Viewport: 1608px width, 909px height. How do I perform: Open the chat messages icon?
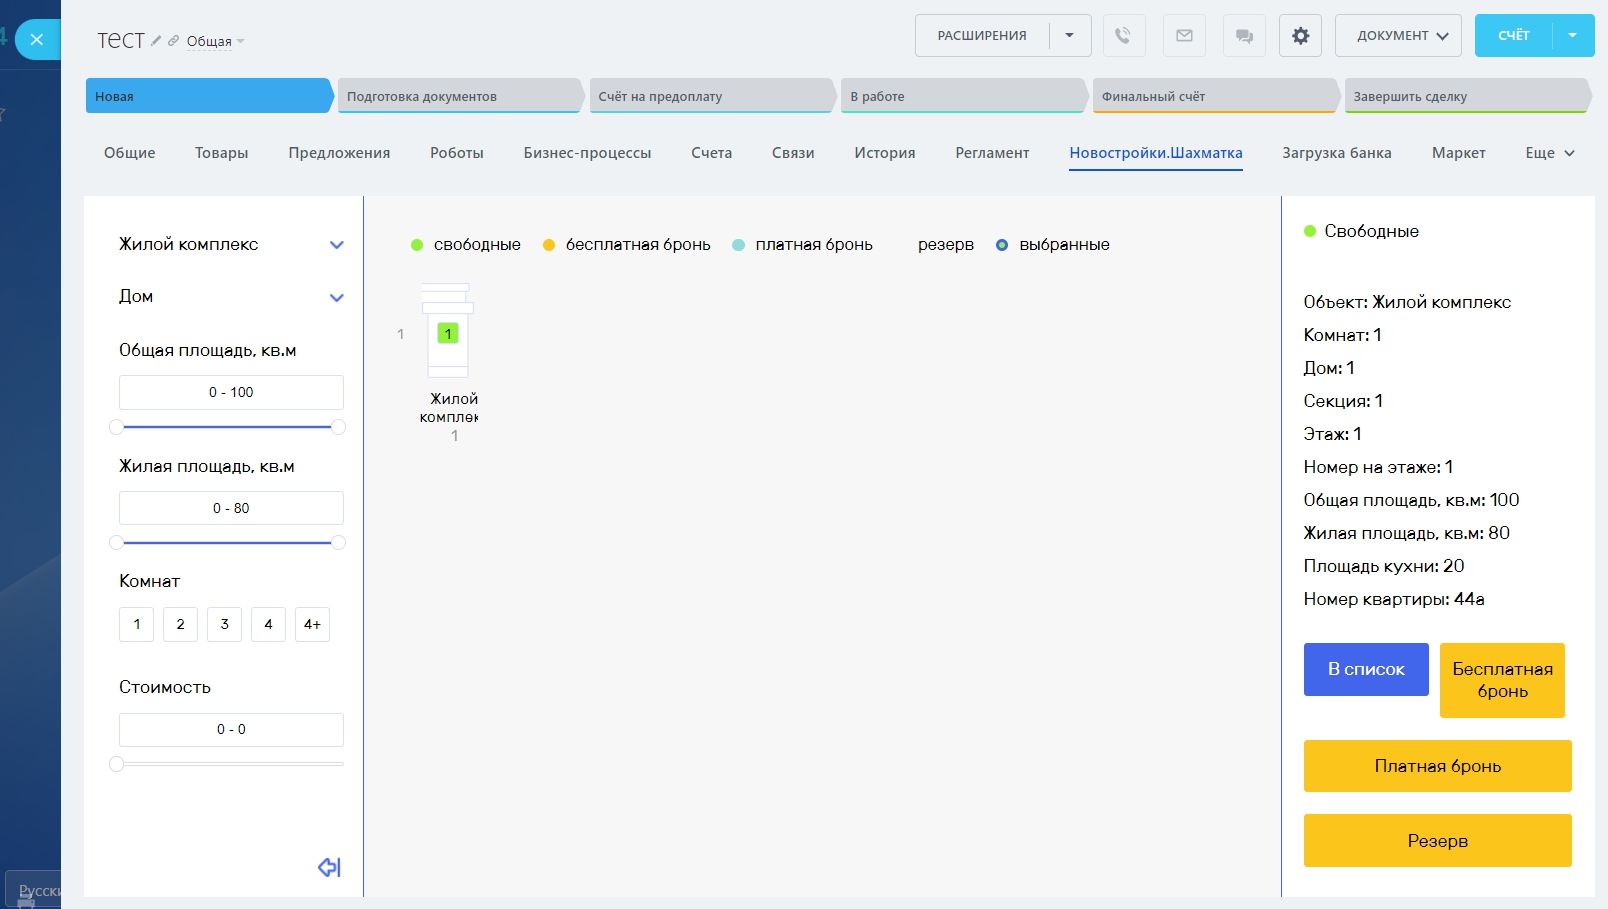click(1244, 36)
